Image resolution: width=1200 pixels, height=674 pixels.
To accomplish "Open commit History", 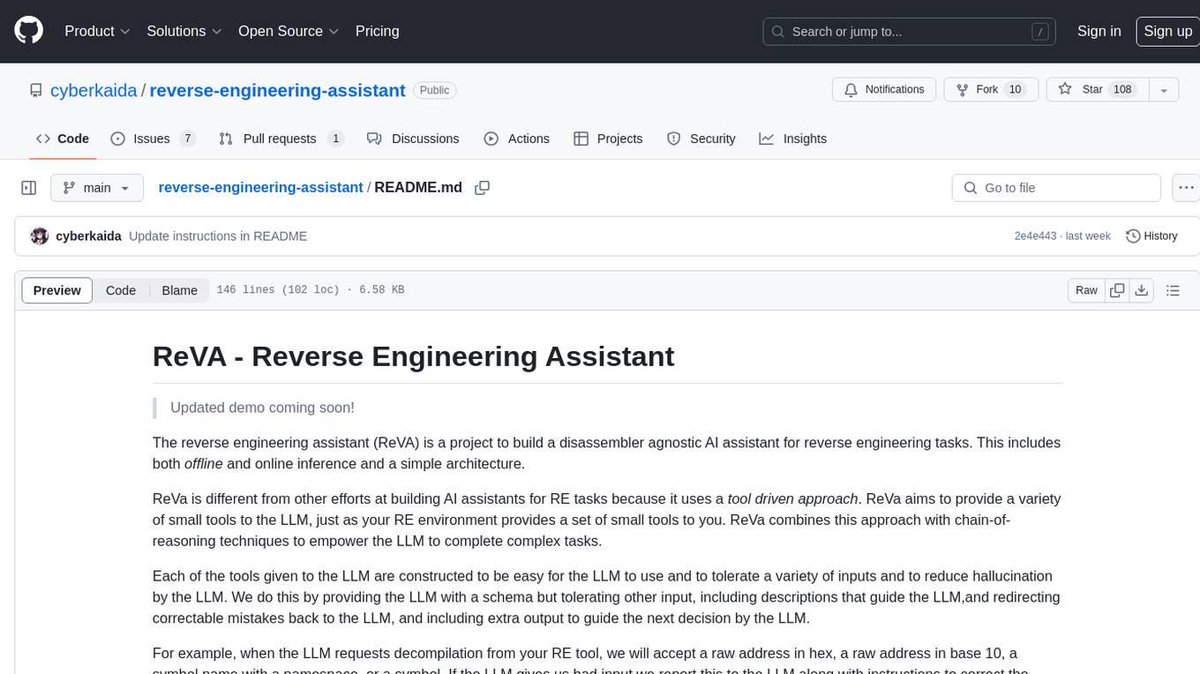I will click(1152, 236).
